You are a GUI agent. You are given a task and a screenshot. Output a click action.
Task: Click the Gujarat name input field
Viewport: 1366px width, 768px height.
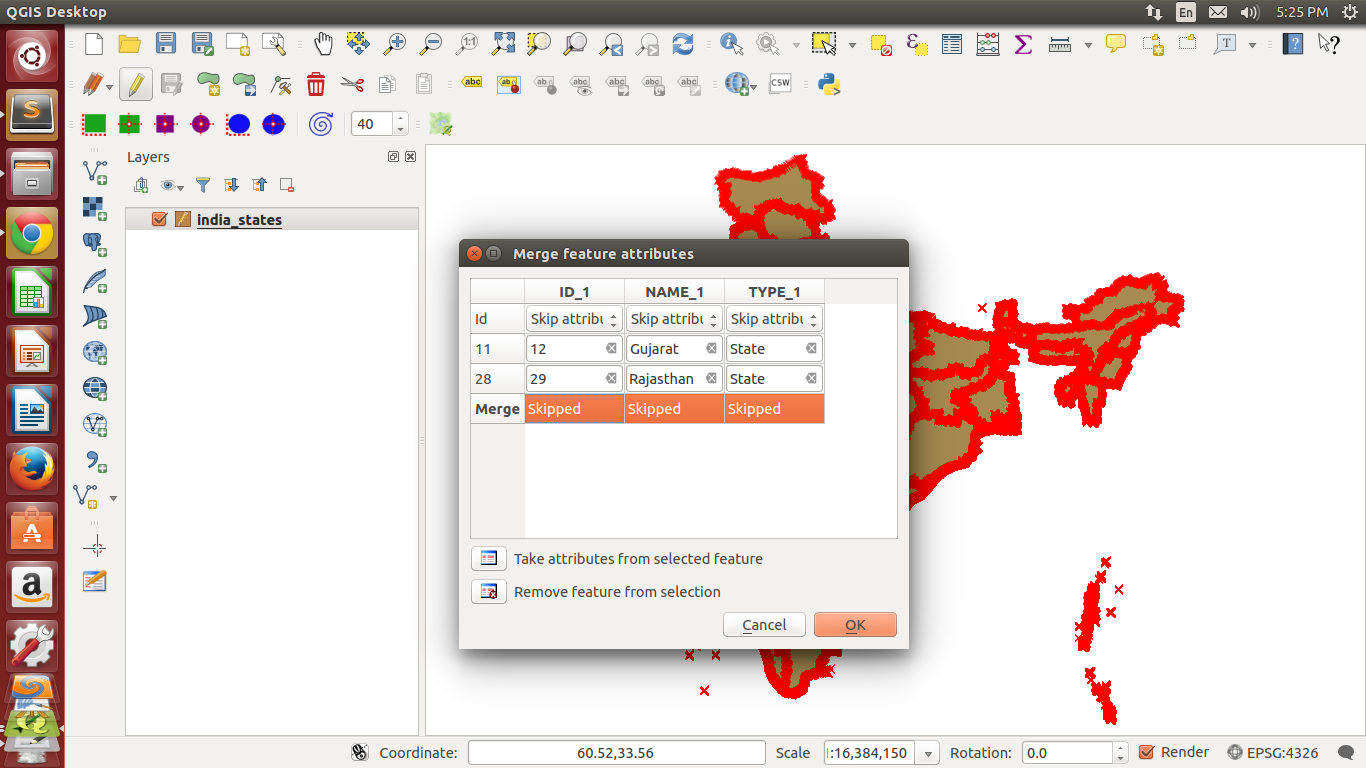[x=664, y=349]
